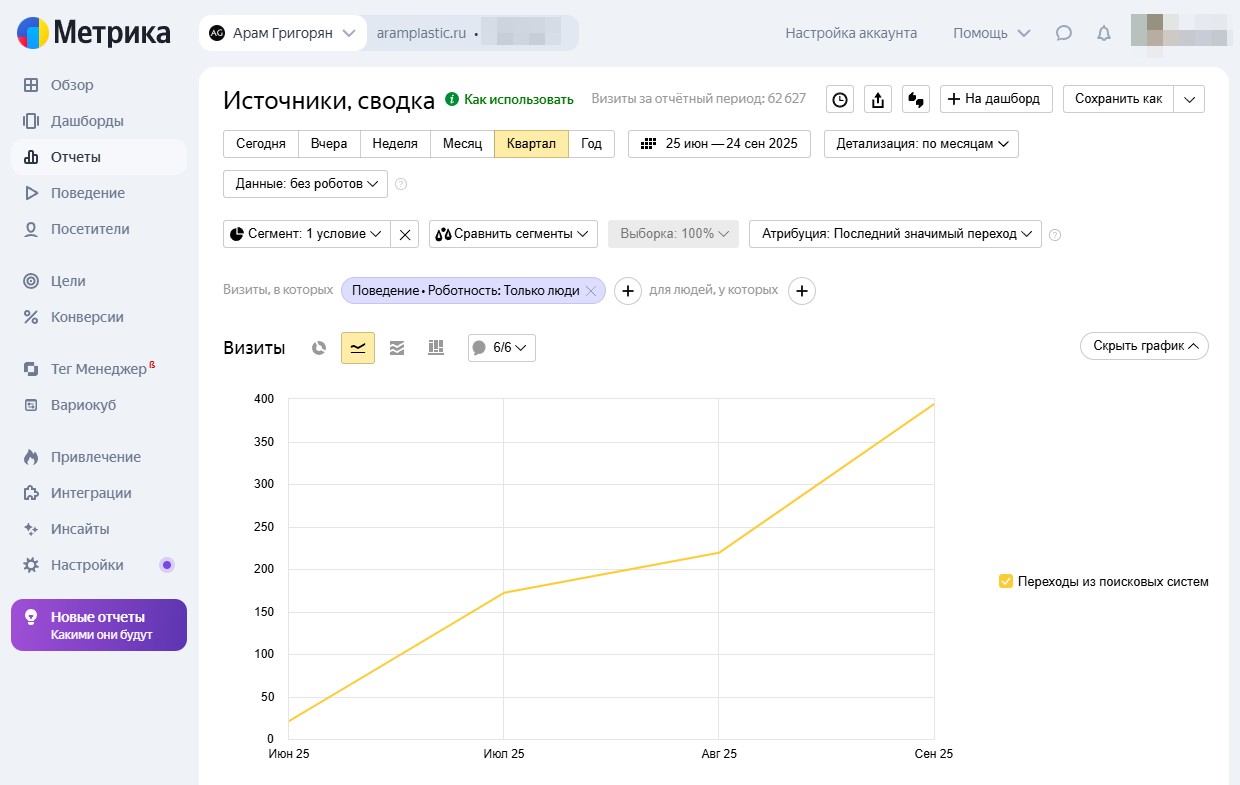Open 'Детализация: по месяцам' dropdown
The height and width of the screenshot is (785, 1240).
pyautogui.click(x=921, y=144)
